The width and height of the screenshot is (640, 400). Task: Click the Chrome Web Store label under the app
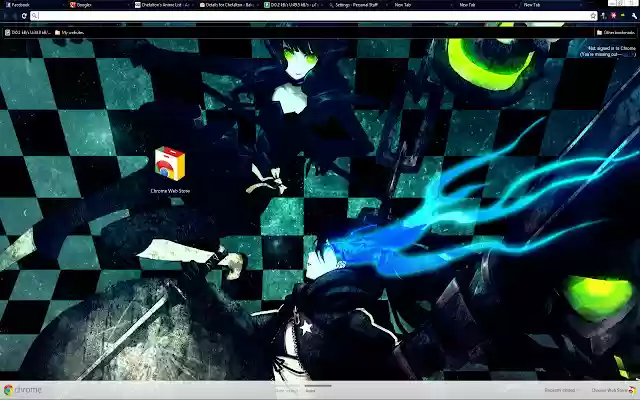coord(170,191)
